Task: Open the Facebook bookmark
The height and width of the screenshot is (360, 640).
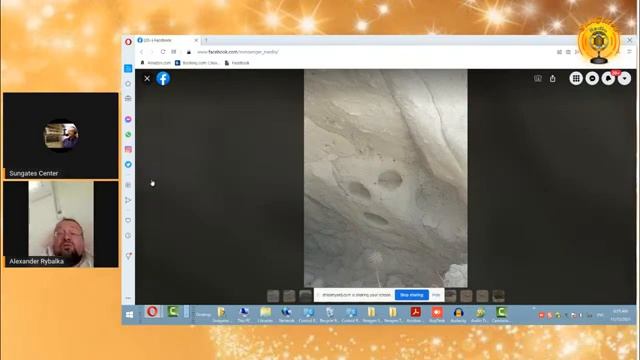Action: click(237, 63)
